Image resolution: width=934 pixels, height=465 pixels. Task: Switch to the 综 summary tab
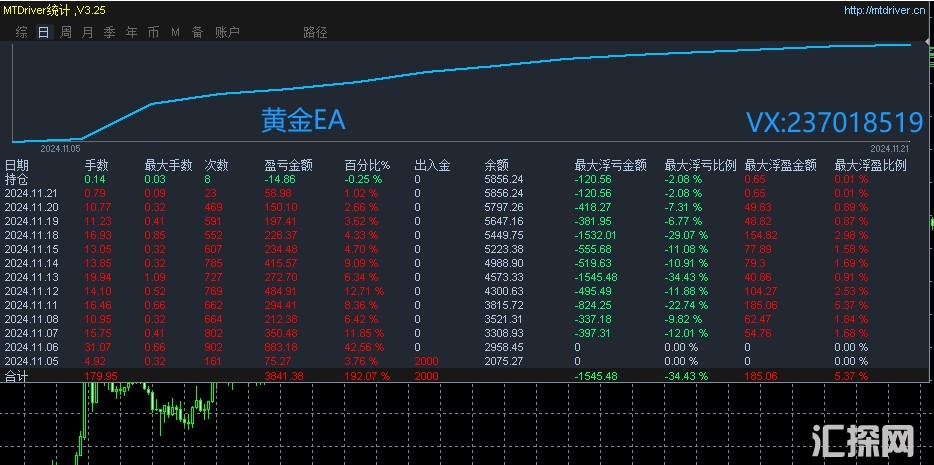[x=21, y=32]
